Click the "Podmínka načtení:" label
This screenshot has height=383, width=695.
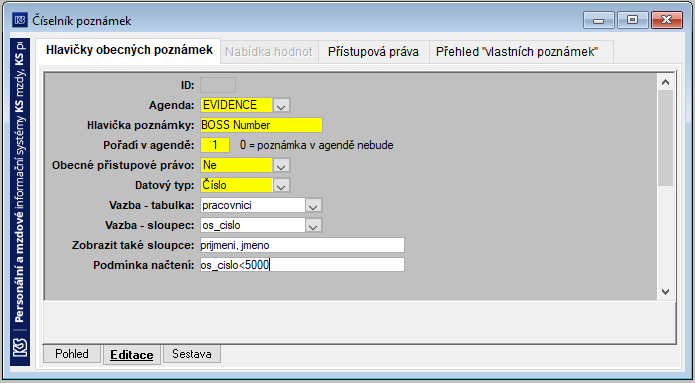144,265
